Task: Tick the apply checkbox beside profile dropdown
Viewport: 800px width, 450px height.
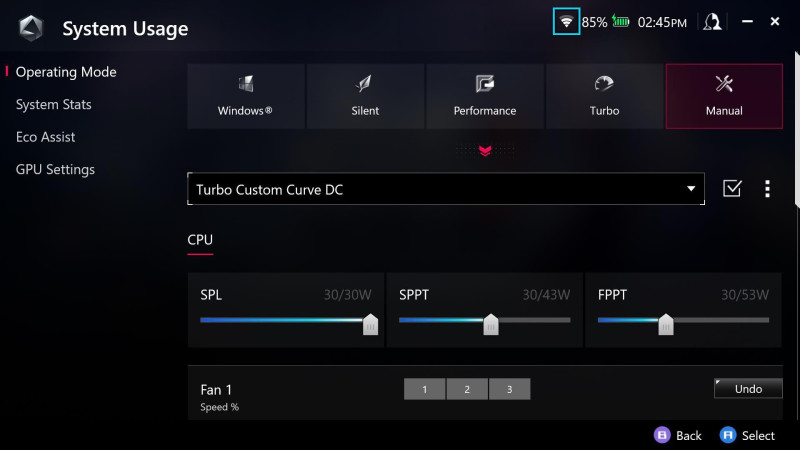Action: tap(732, 189)
